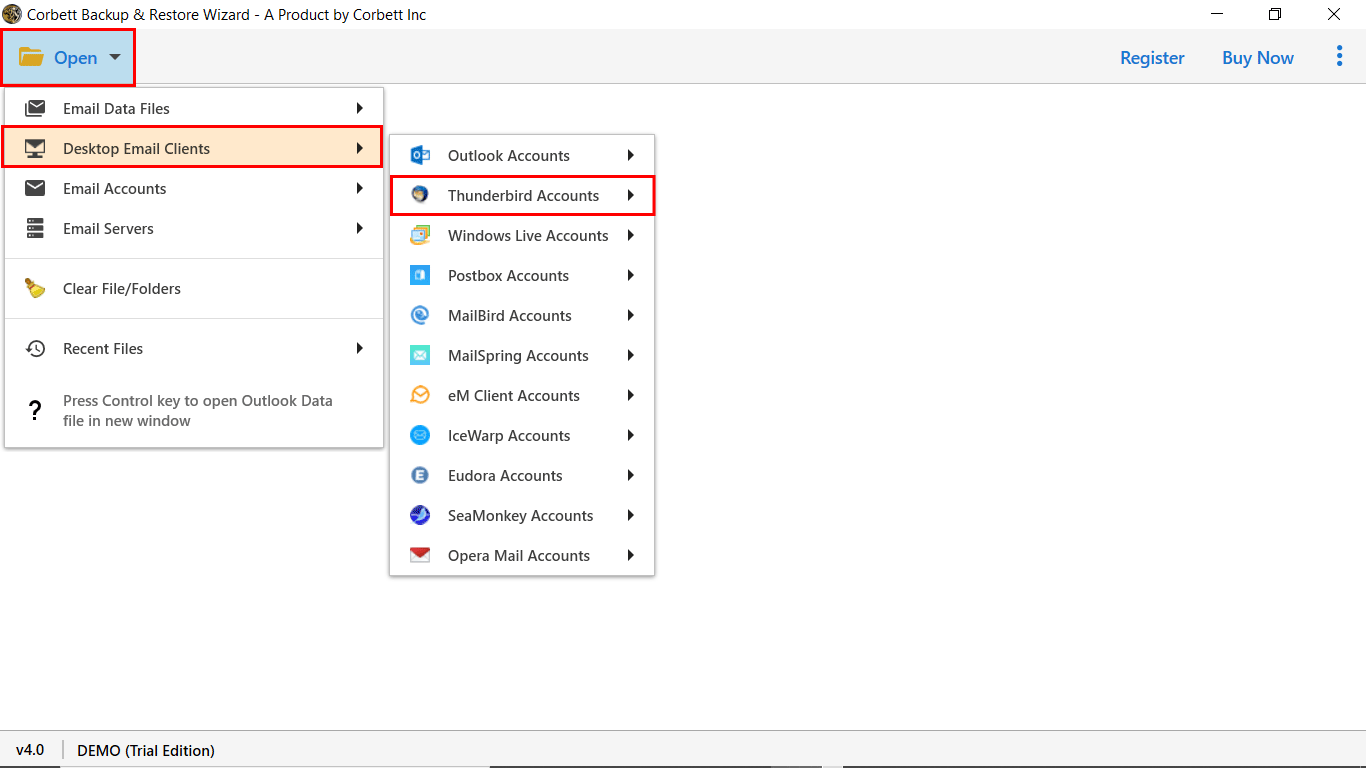Choose eM Client Accounts option
1366x768 pixels.
522,395
